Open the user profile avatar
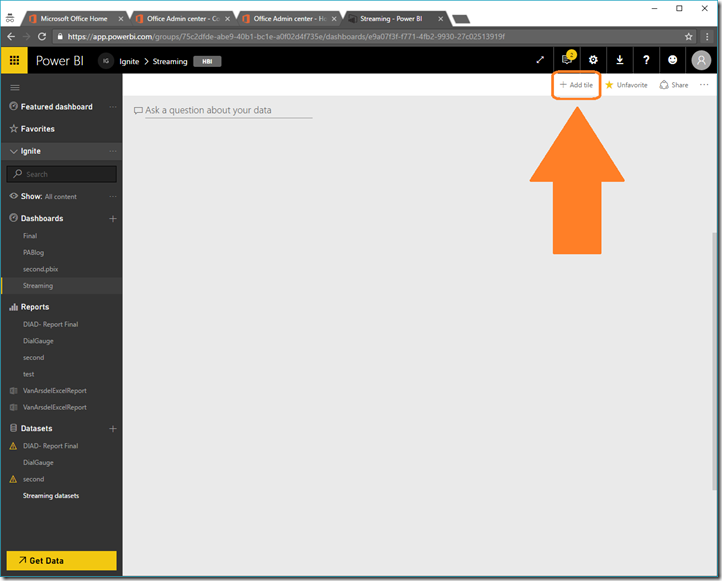This screenshot has width=722, height=581. 701,60
